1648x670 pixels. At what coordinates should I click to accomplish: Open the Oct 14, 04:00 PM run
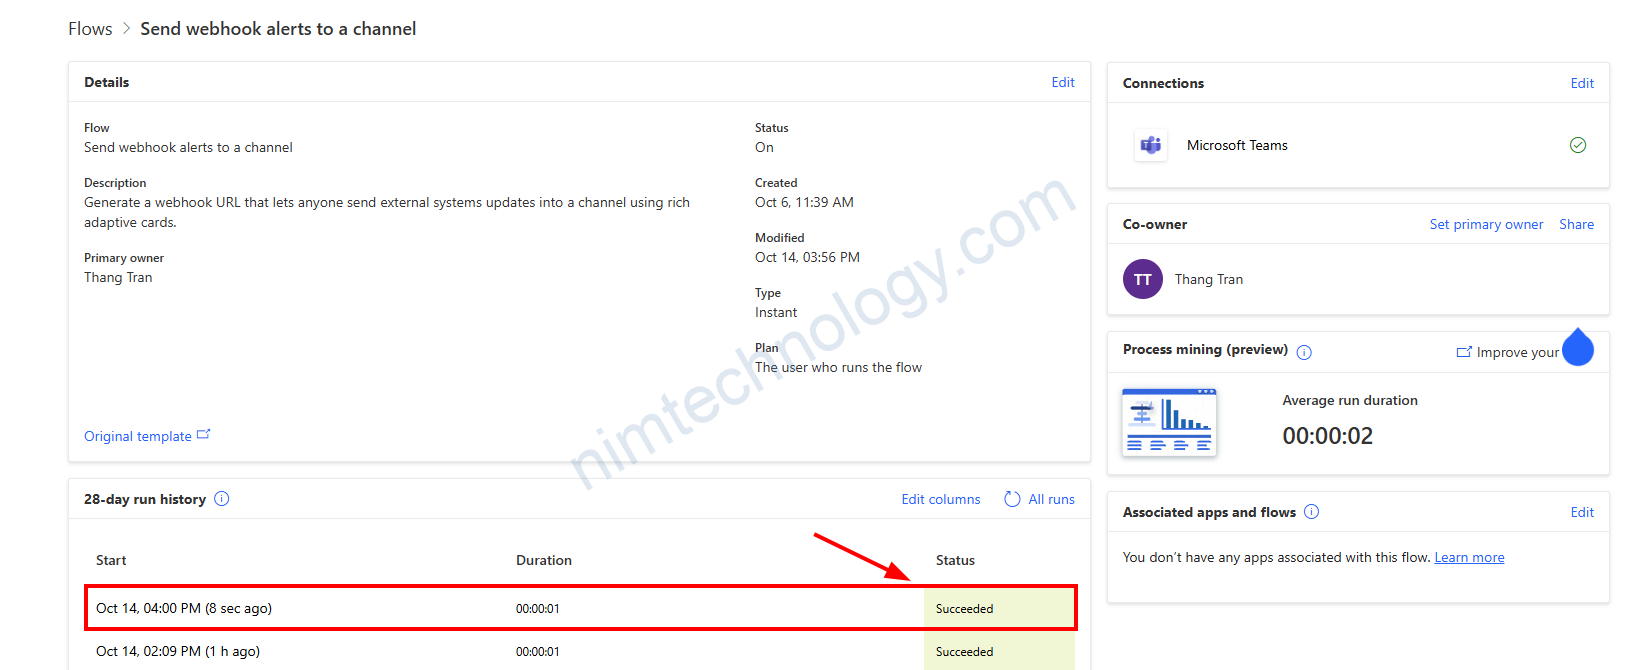(184, 608)
